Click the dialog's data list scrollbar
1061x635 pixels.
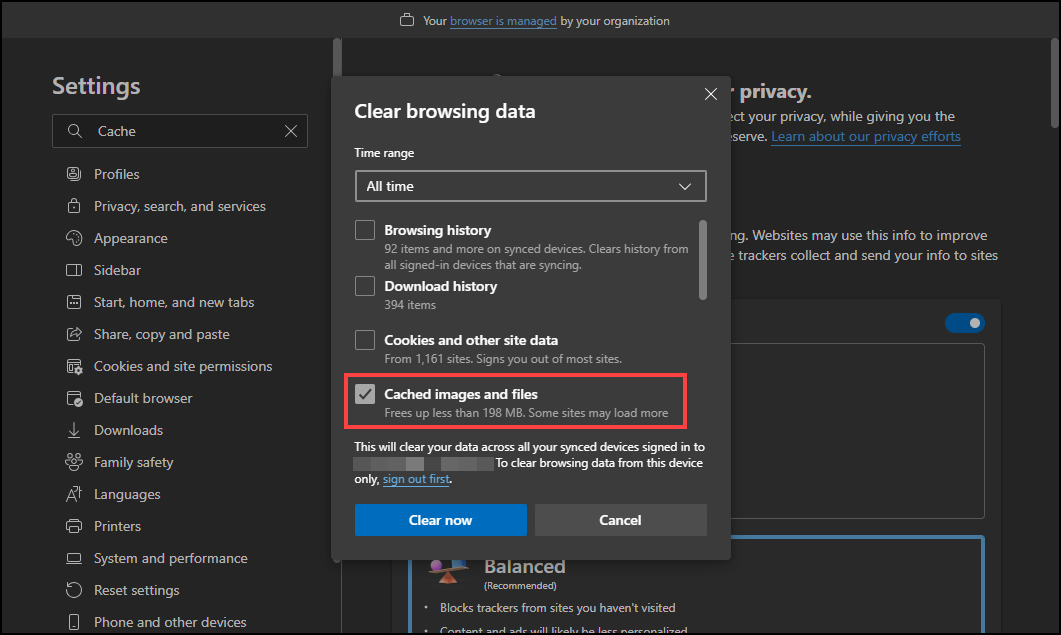[x=702, y=260]
